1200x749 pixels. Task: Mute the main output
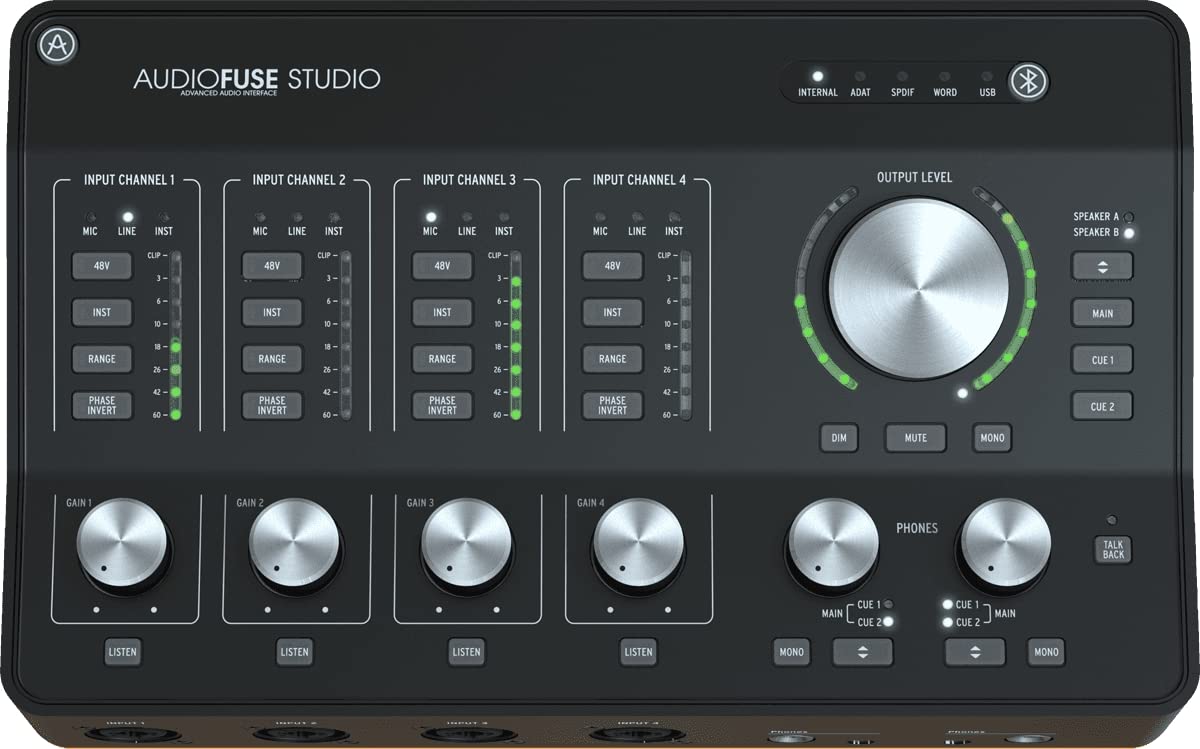[x=915, y=438]
